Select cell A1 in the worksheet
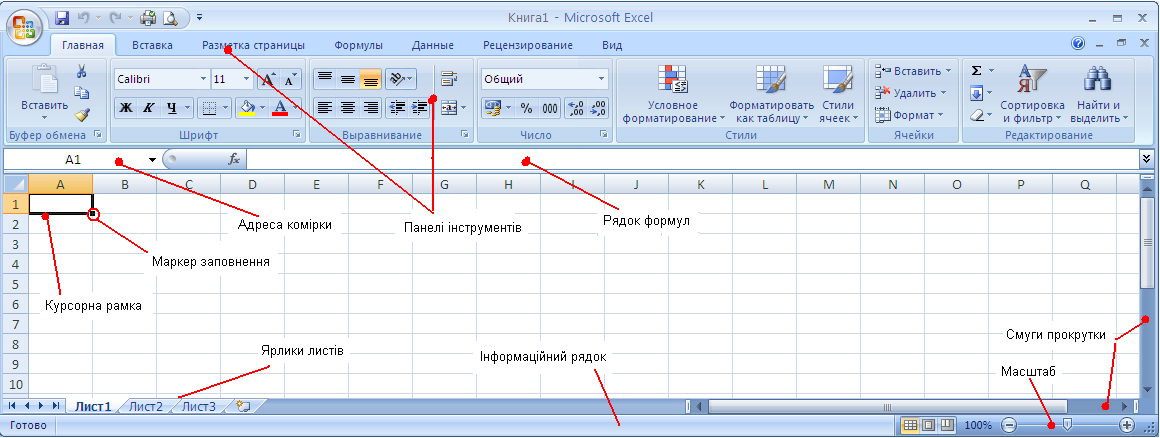 tap(61, 203)
